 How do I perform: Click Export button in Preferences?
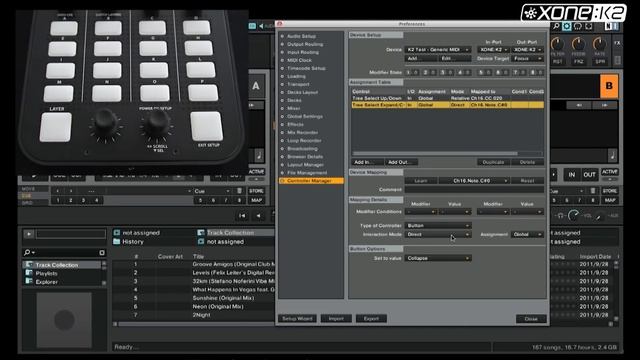click(371, 318)
